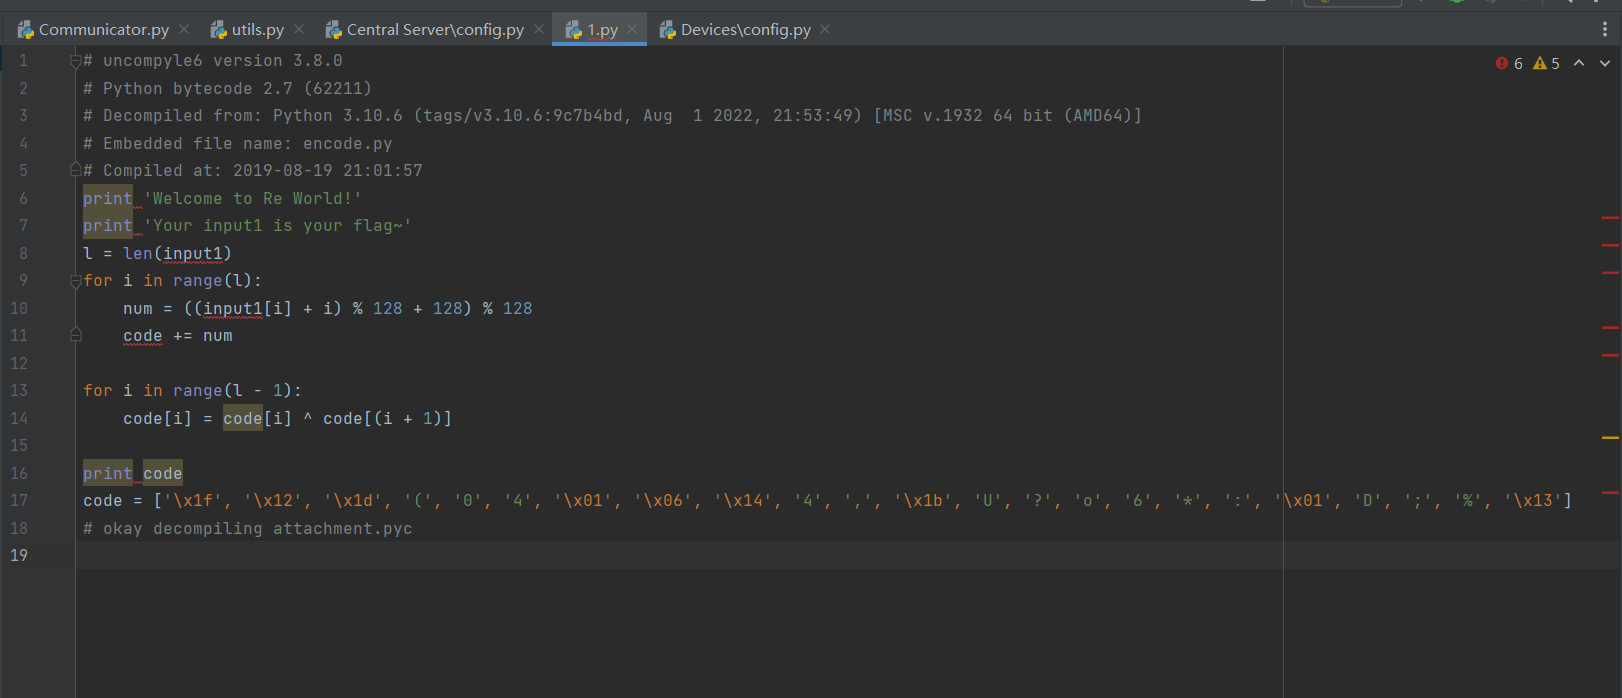
Task: Click line number 13 in the gutter
Action: click(20, 391)
